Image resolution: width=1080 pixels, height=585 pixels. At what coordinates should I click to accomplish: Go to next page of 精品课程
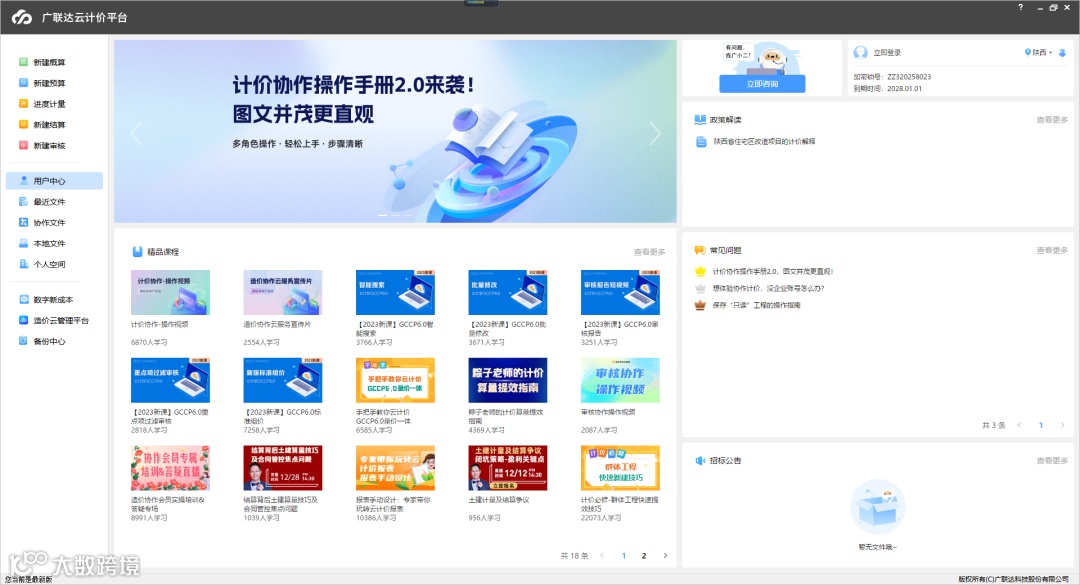coord(665,555)
